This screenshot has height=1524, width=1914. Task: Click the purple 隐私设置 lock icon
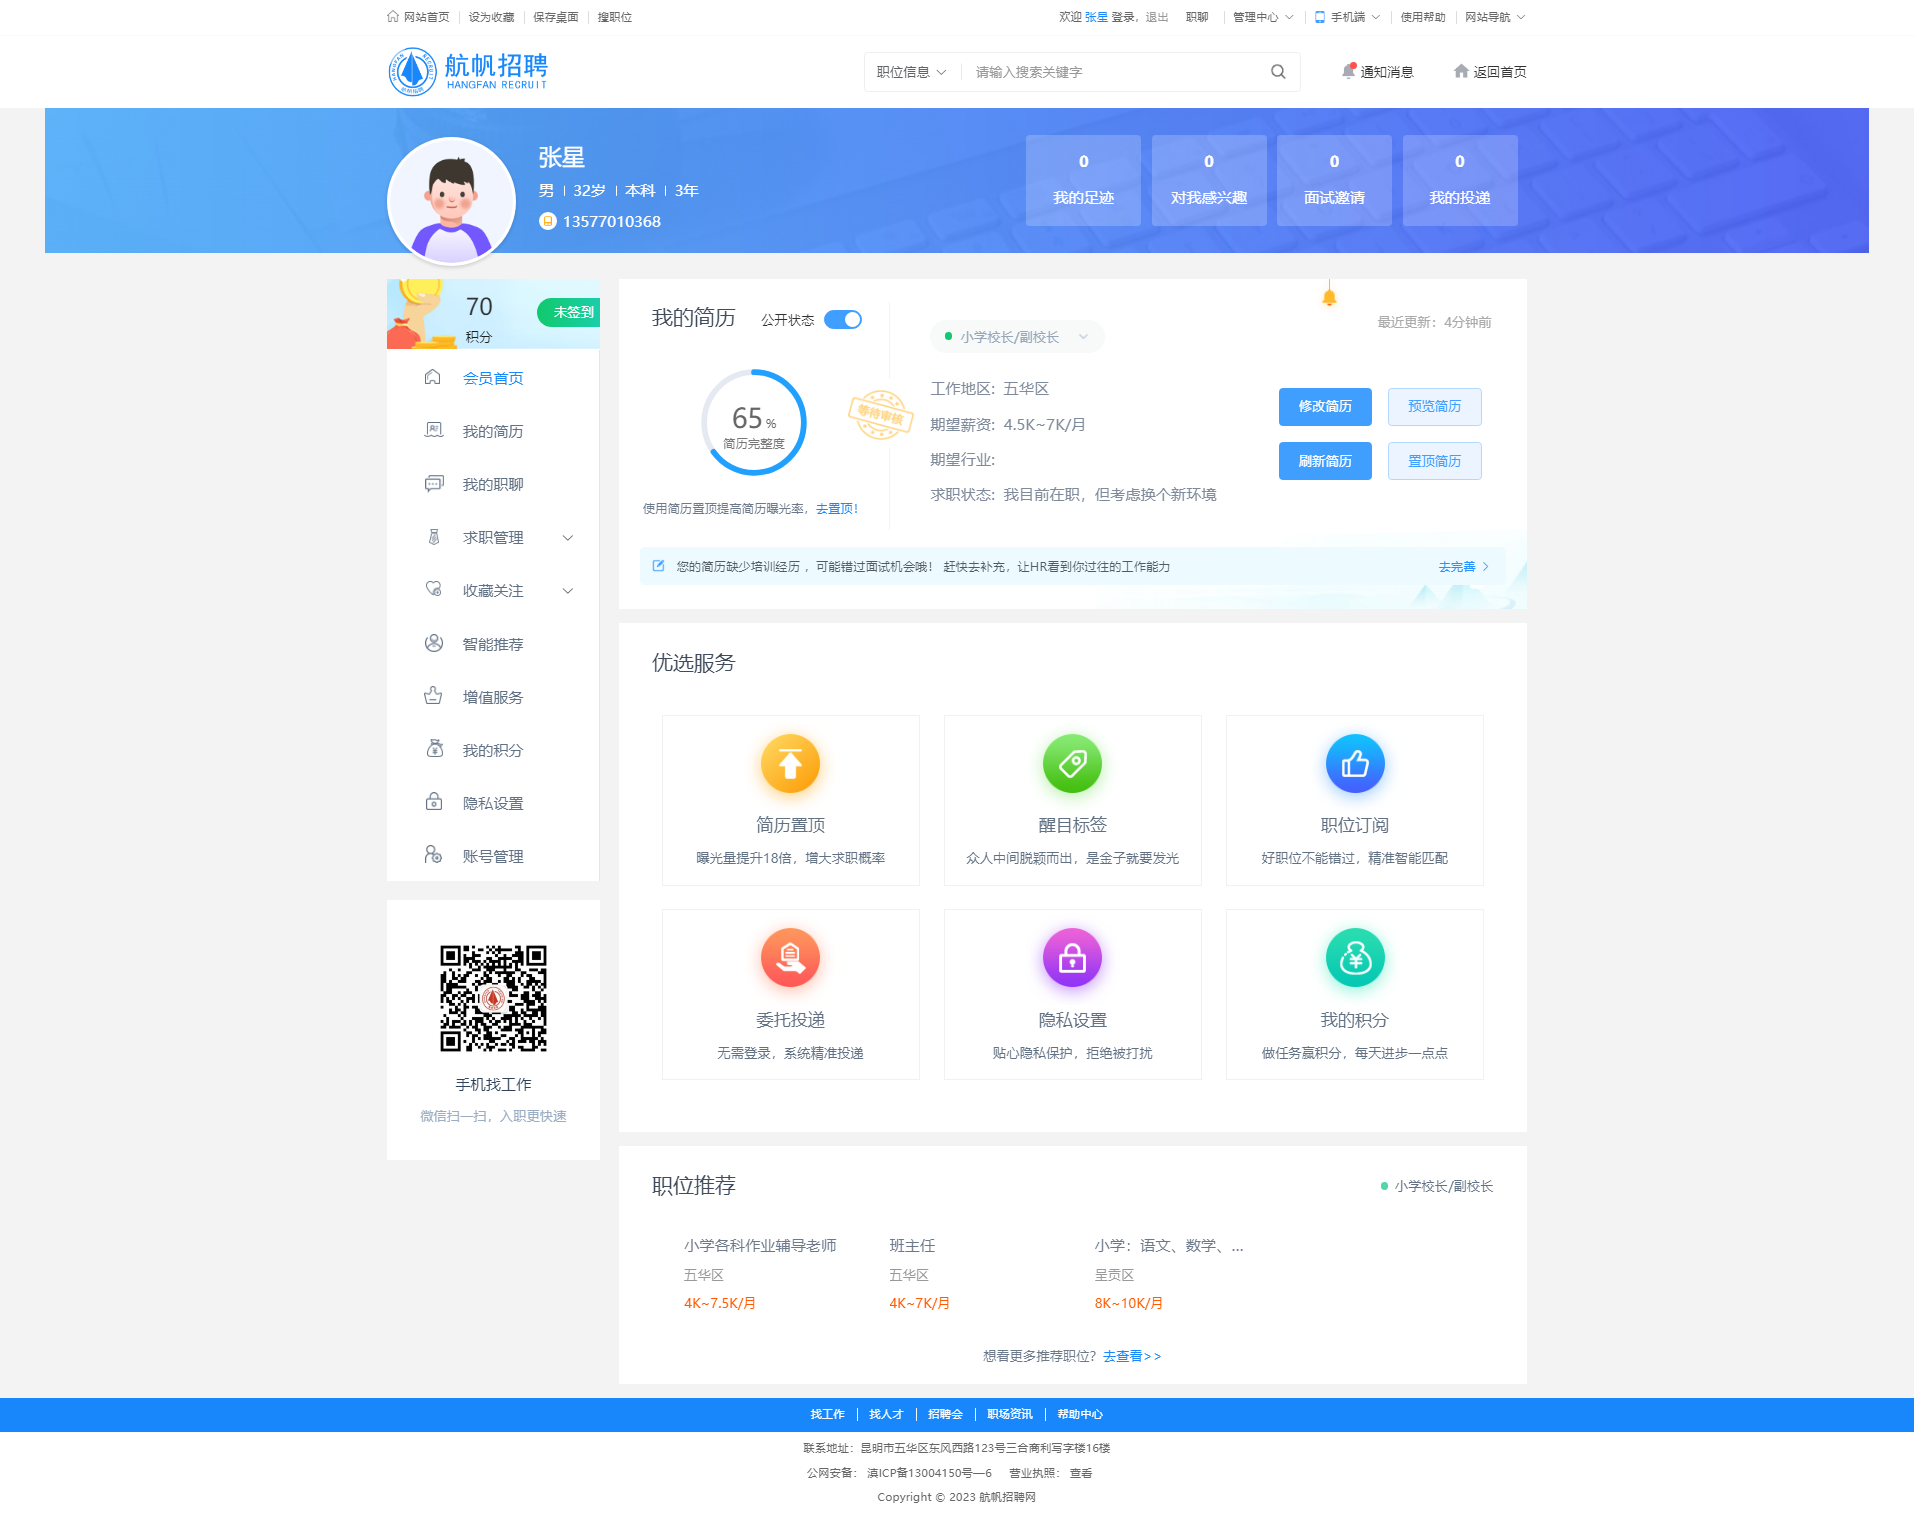tap(1072, 958)
